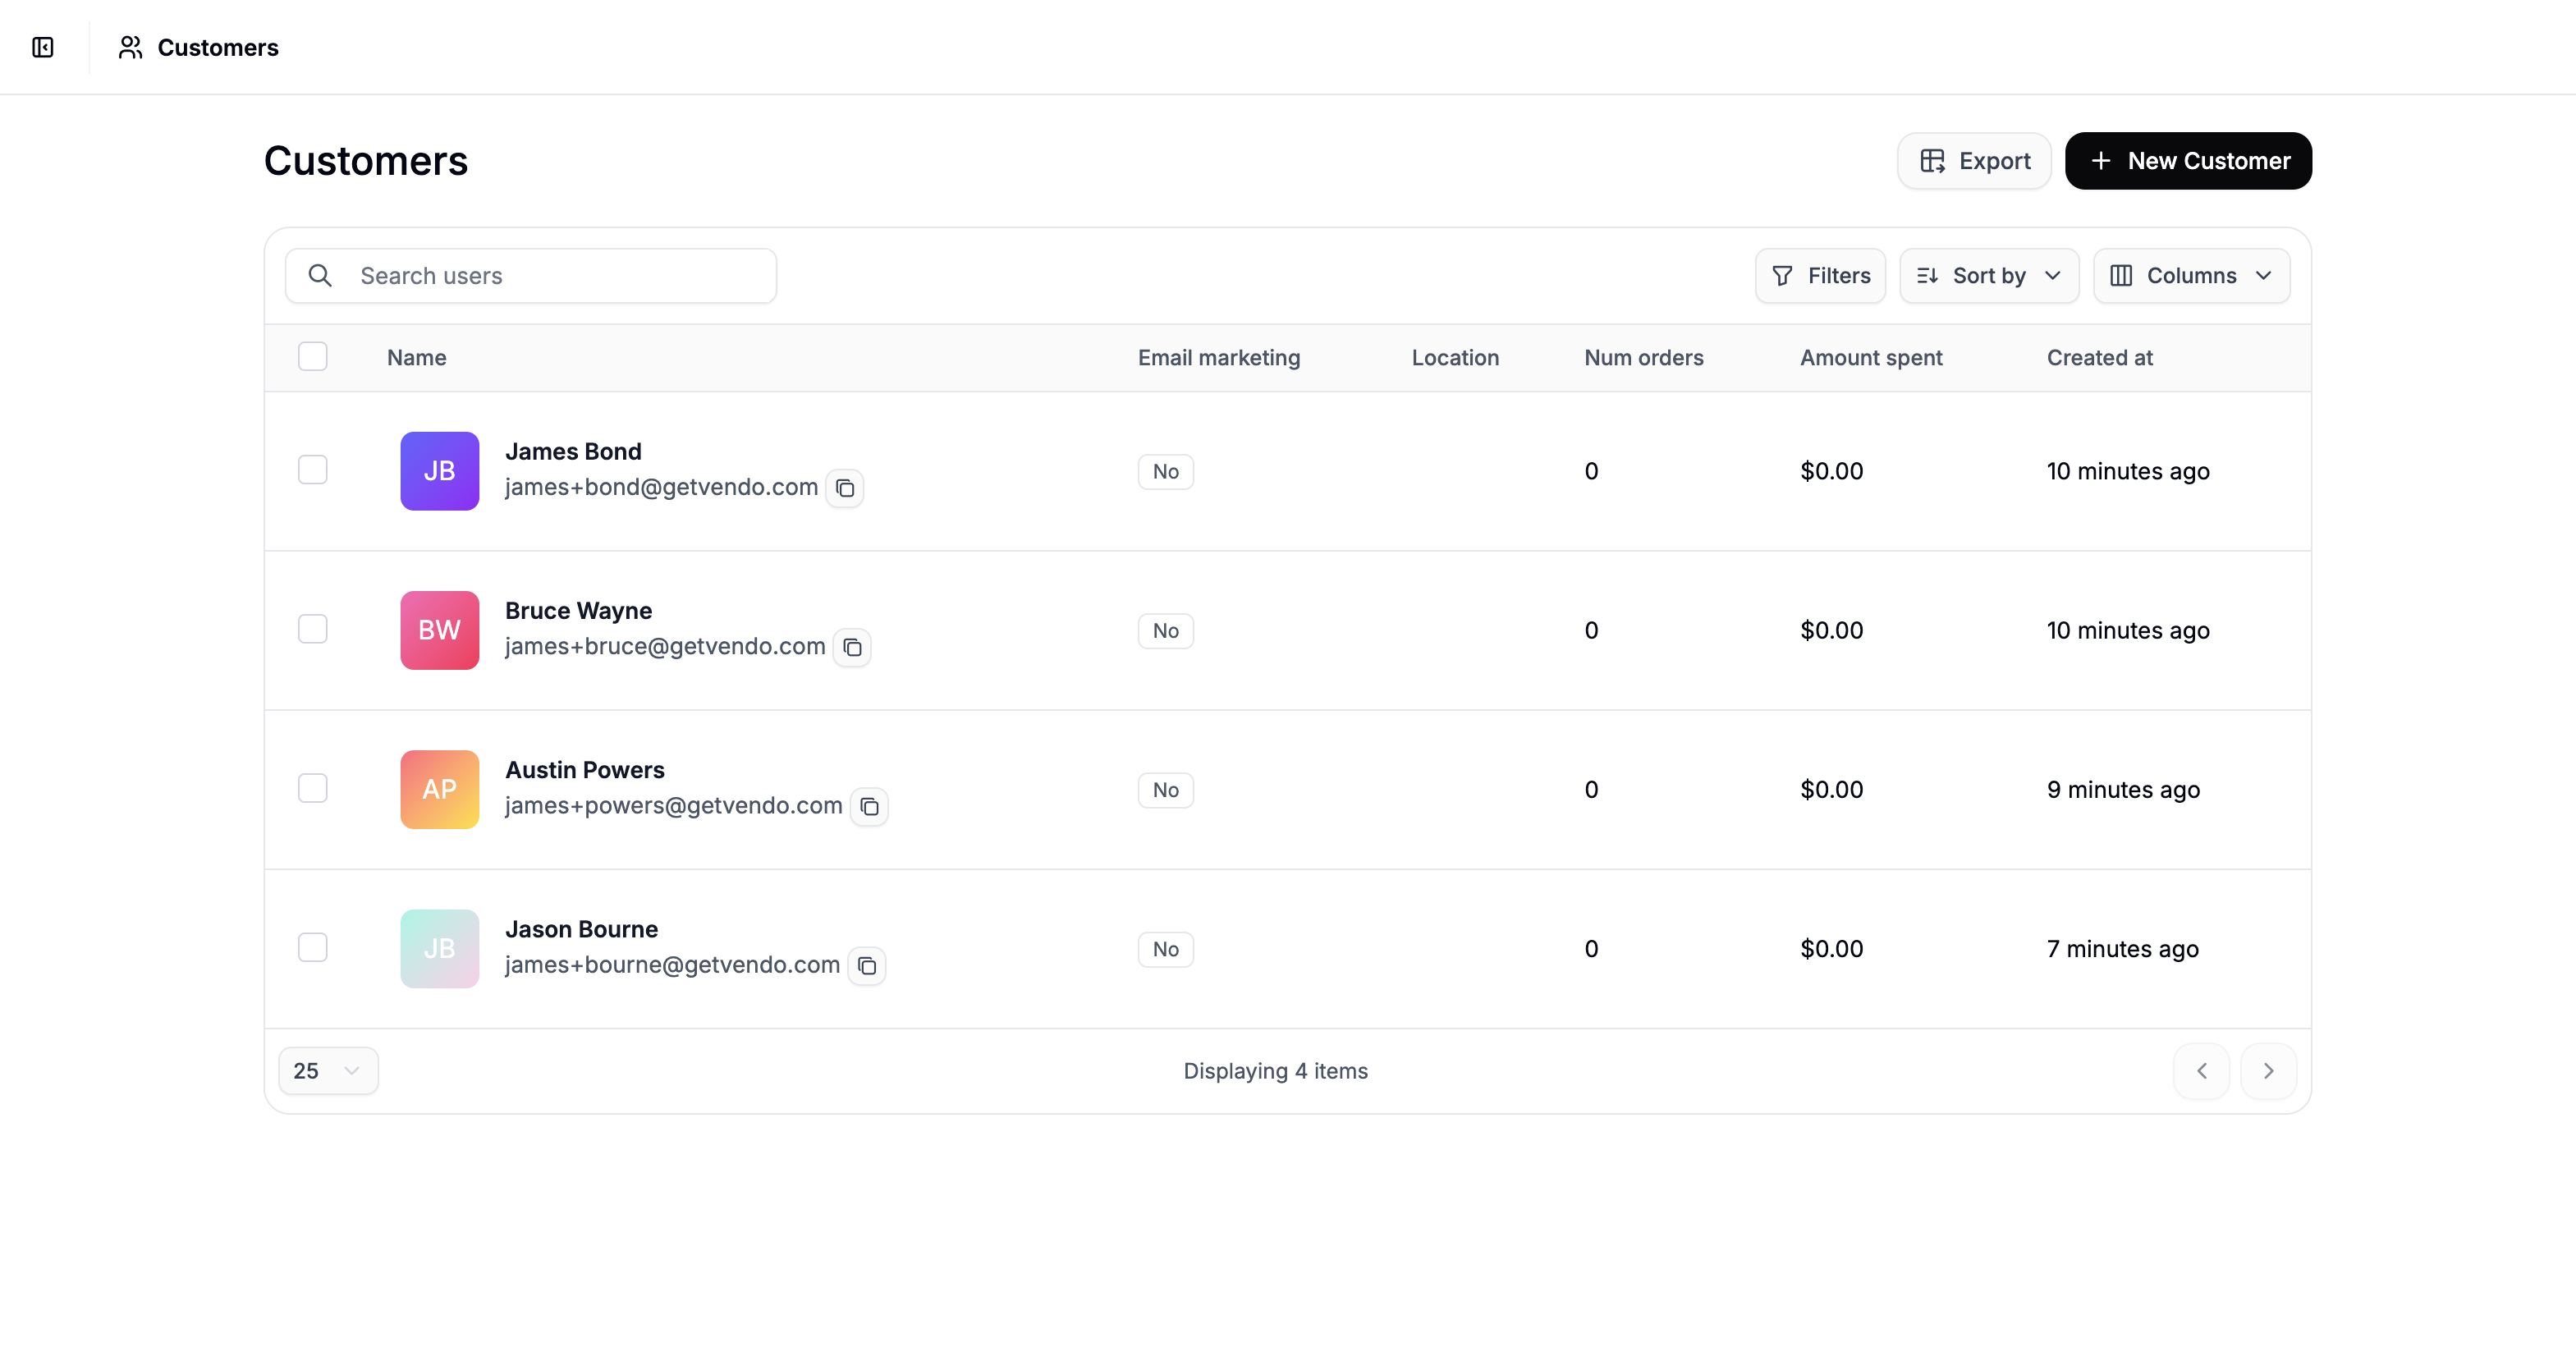Tick the Austin Powers row checkbox
The width and height of the screenshot is (2576, 1361).
[x=313, y=787]
